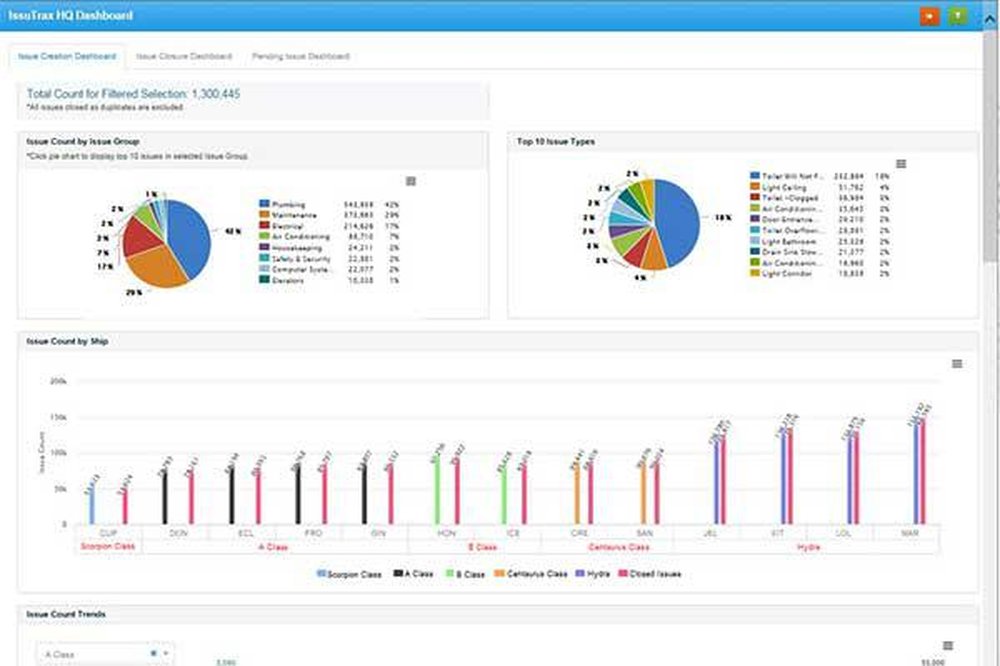Clear the A Class selection with the x
1000x666 pixels.
click(153, 653)
